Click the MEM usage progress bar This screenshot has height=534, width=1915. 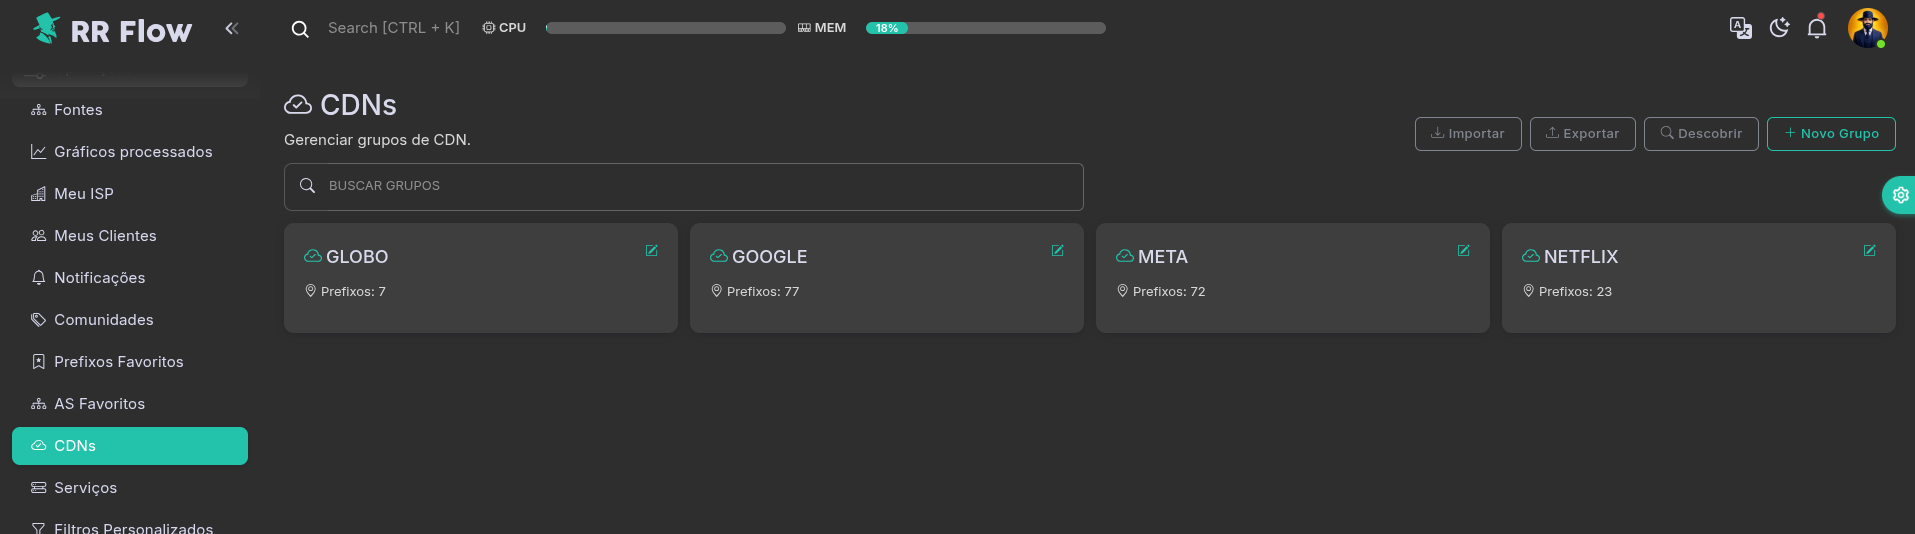tap(985, 28)
